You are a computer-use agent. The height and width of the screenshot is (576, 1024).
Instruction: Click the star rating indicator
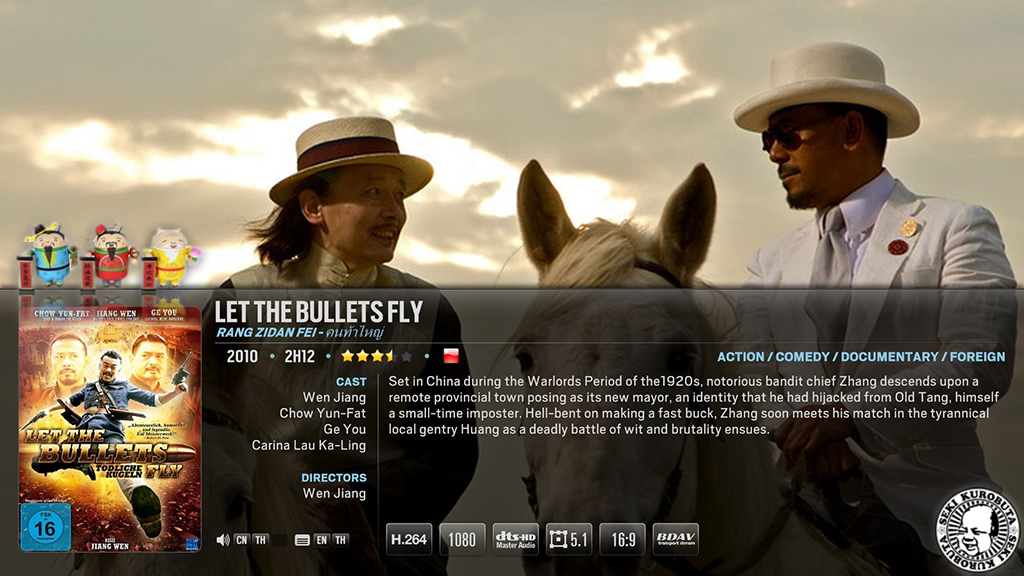point(377,356)
